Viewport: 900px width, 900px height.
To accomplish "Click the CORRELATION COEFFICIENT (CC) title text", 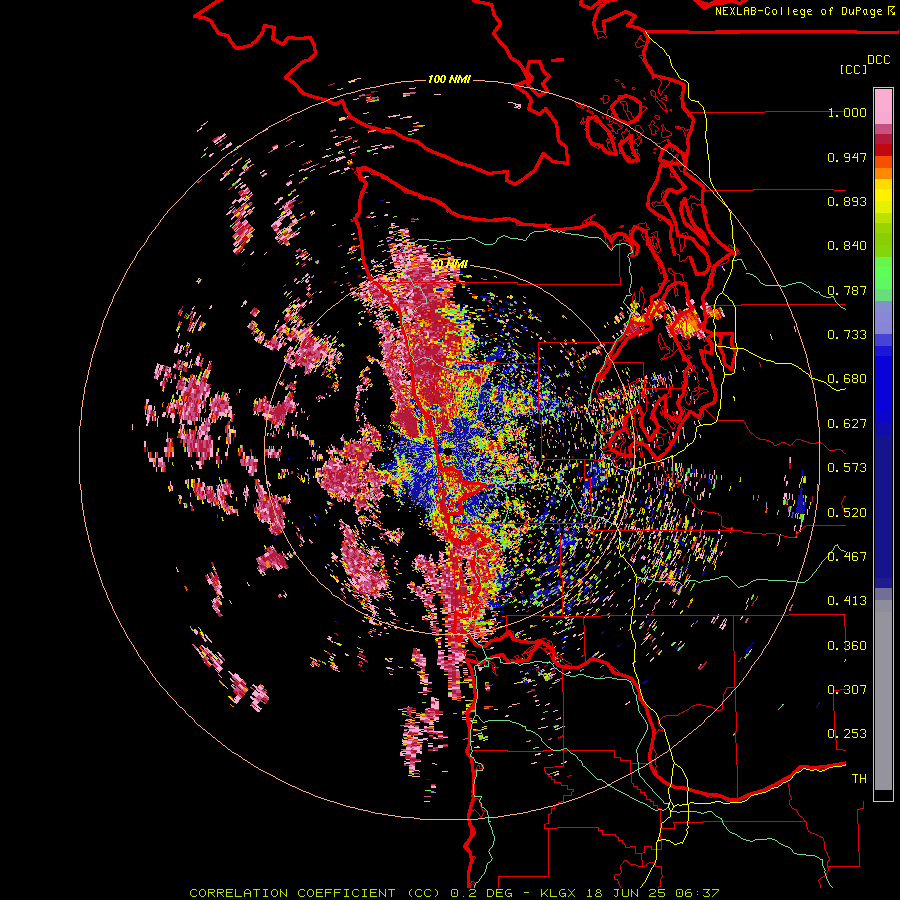I will coord(316,893).
